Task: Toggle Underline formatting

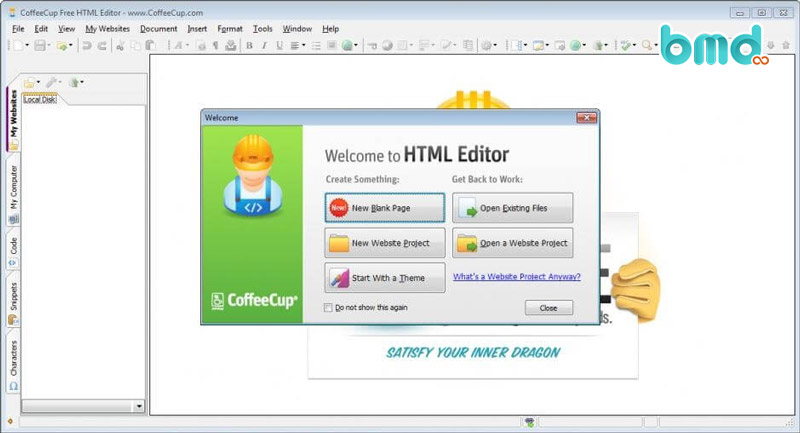Action: pyautogui.click(x=280, y=45)
